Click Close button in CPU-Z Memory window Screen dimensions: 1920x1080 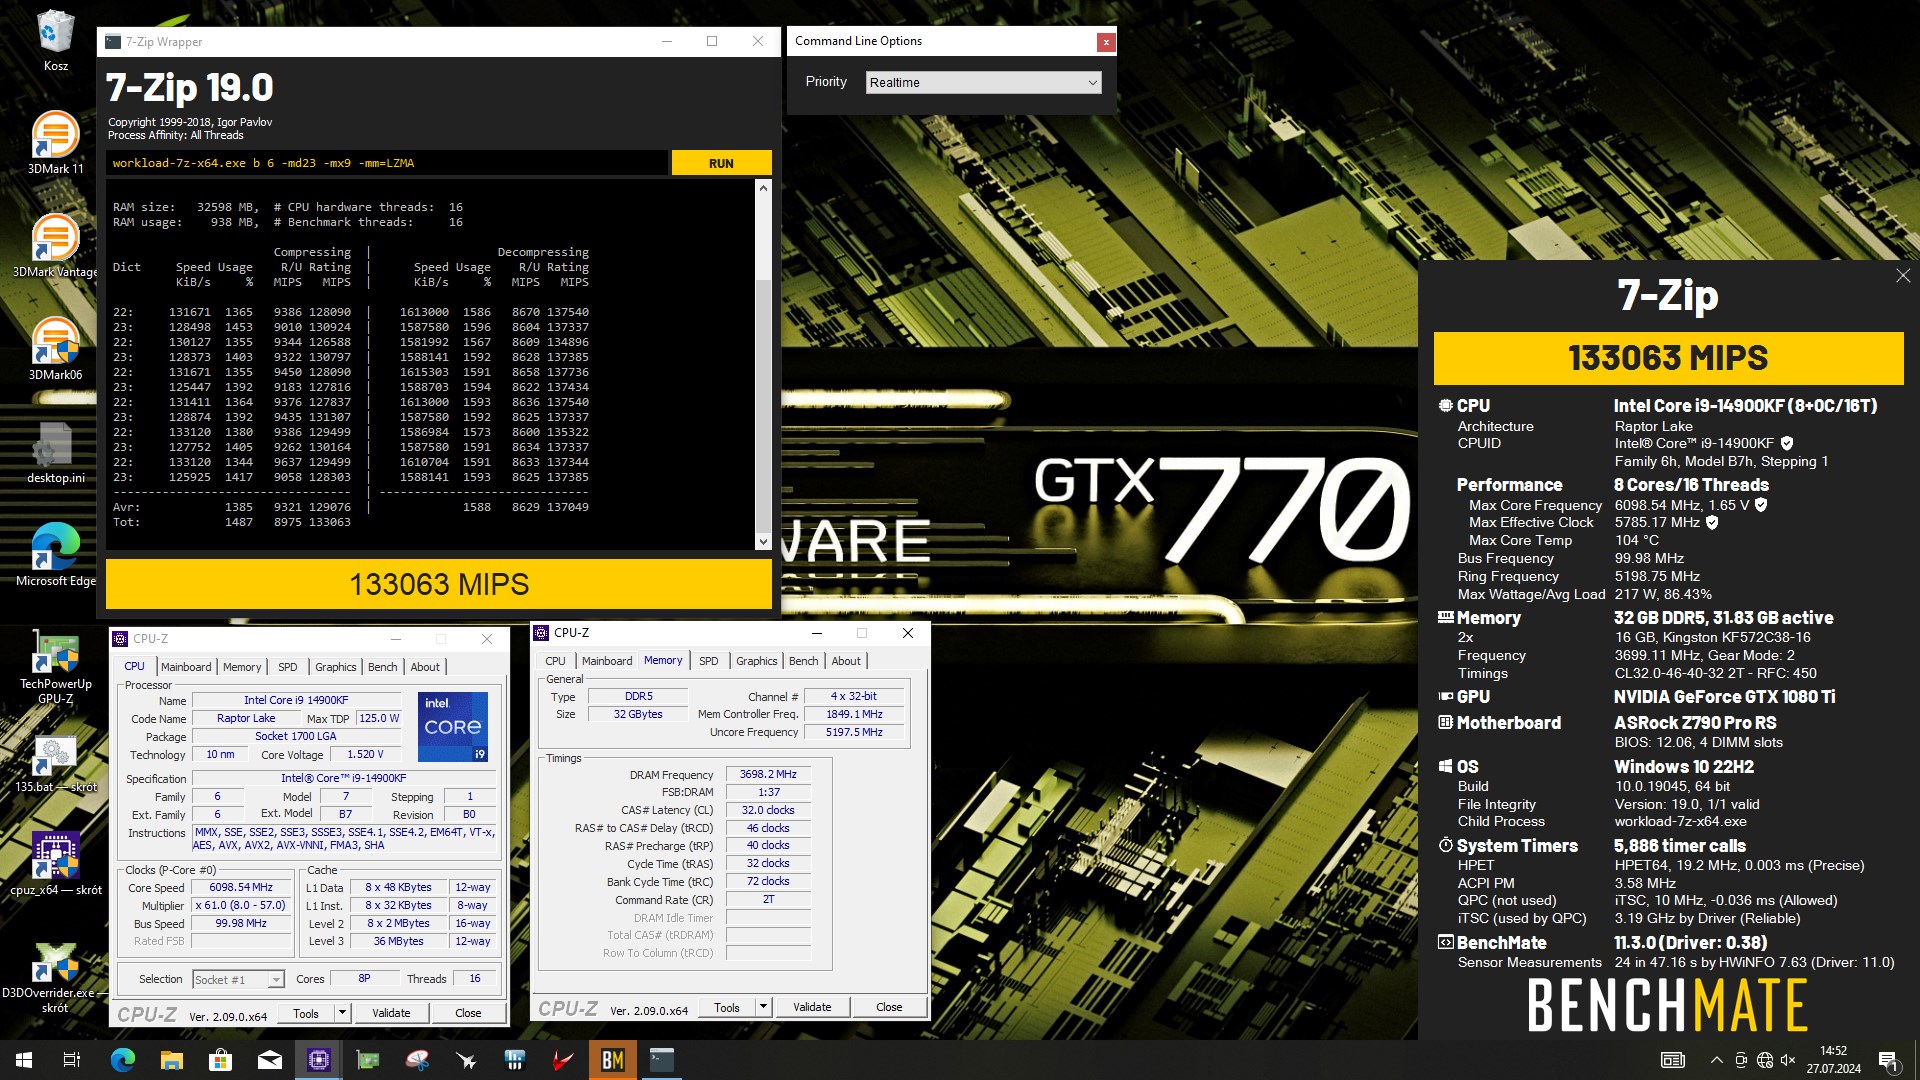click(x=889, y=1007)
